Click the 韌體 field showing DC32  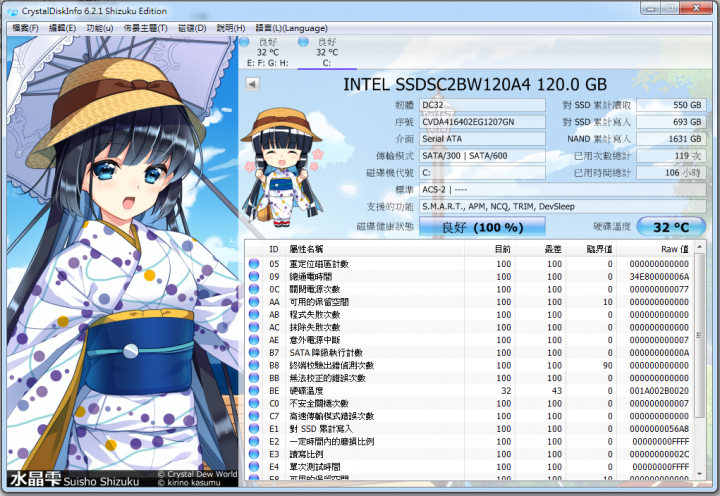[482, 105]
